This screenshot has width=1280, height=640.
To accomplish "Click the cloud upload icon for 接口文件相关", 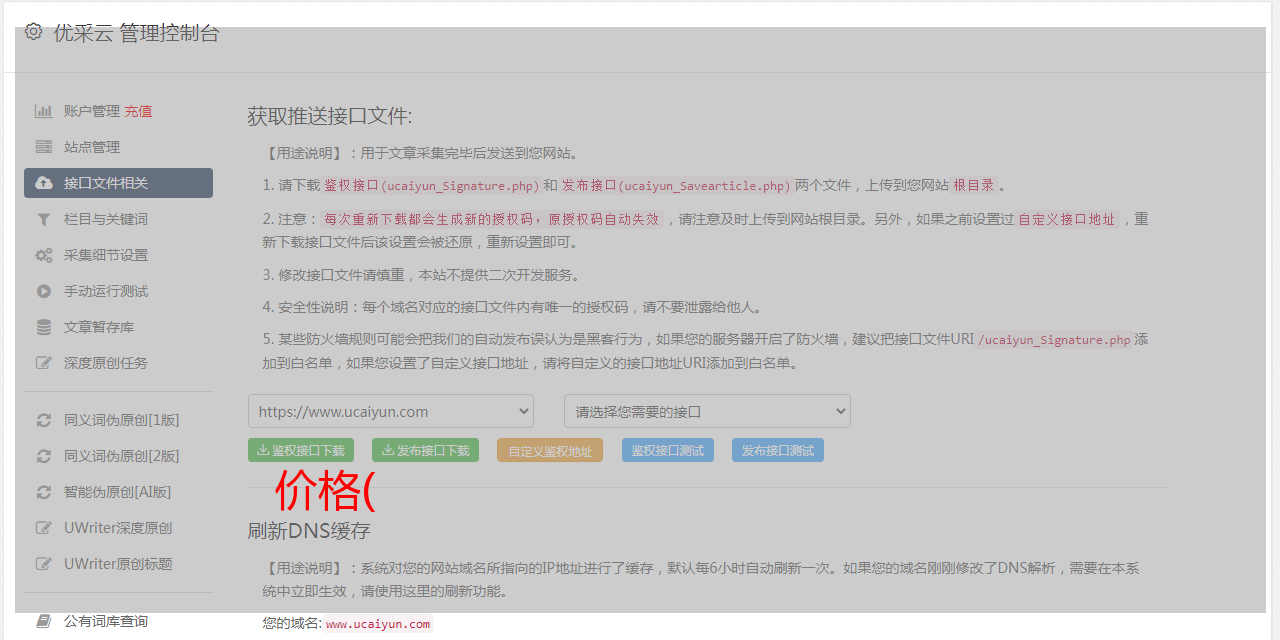I will tap(44, 183).
